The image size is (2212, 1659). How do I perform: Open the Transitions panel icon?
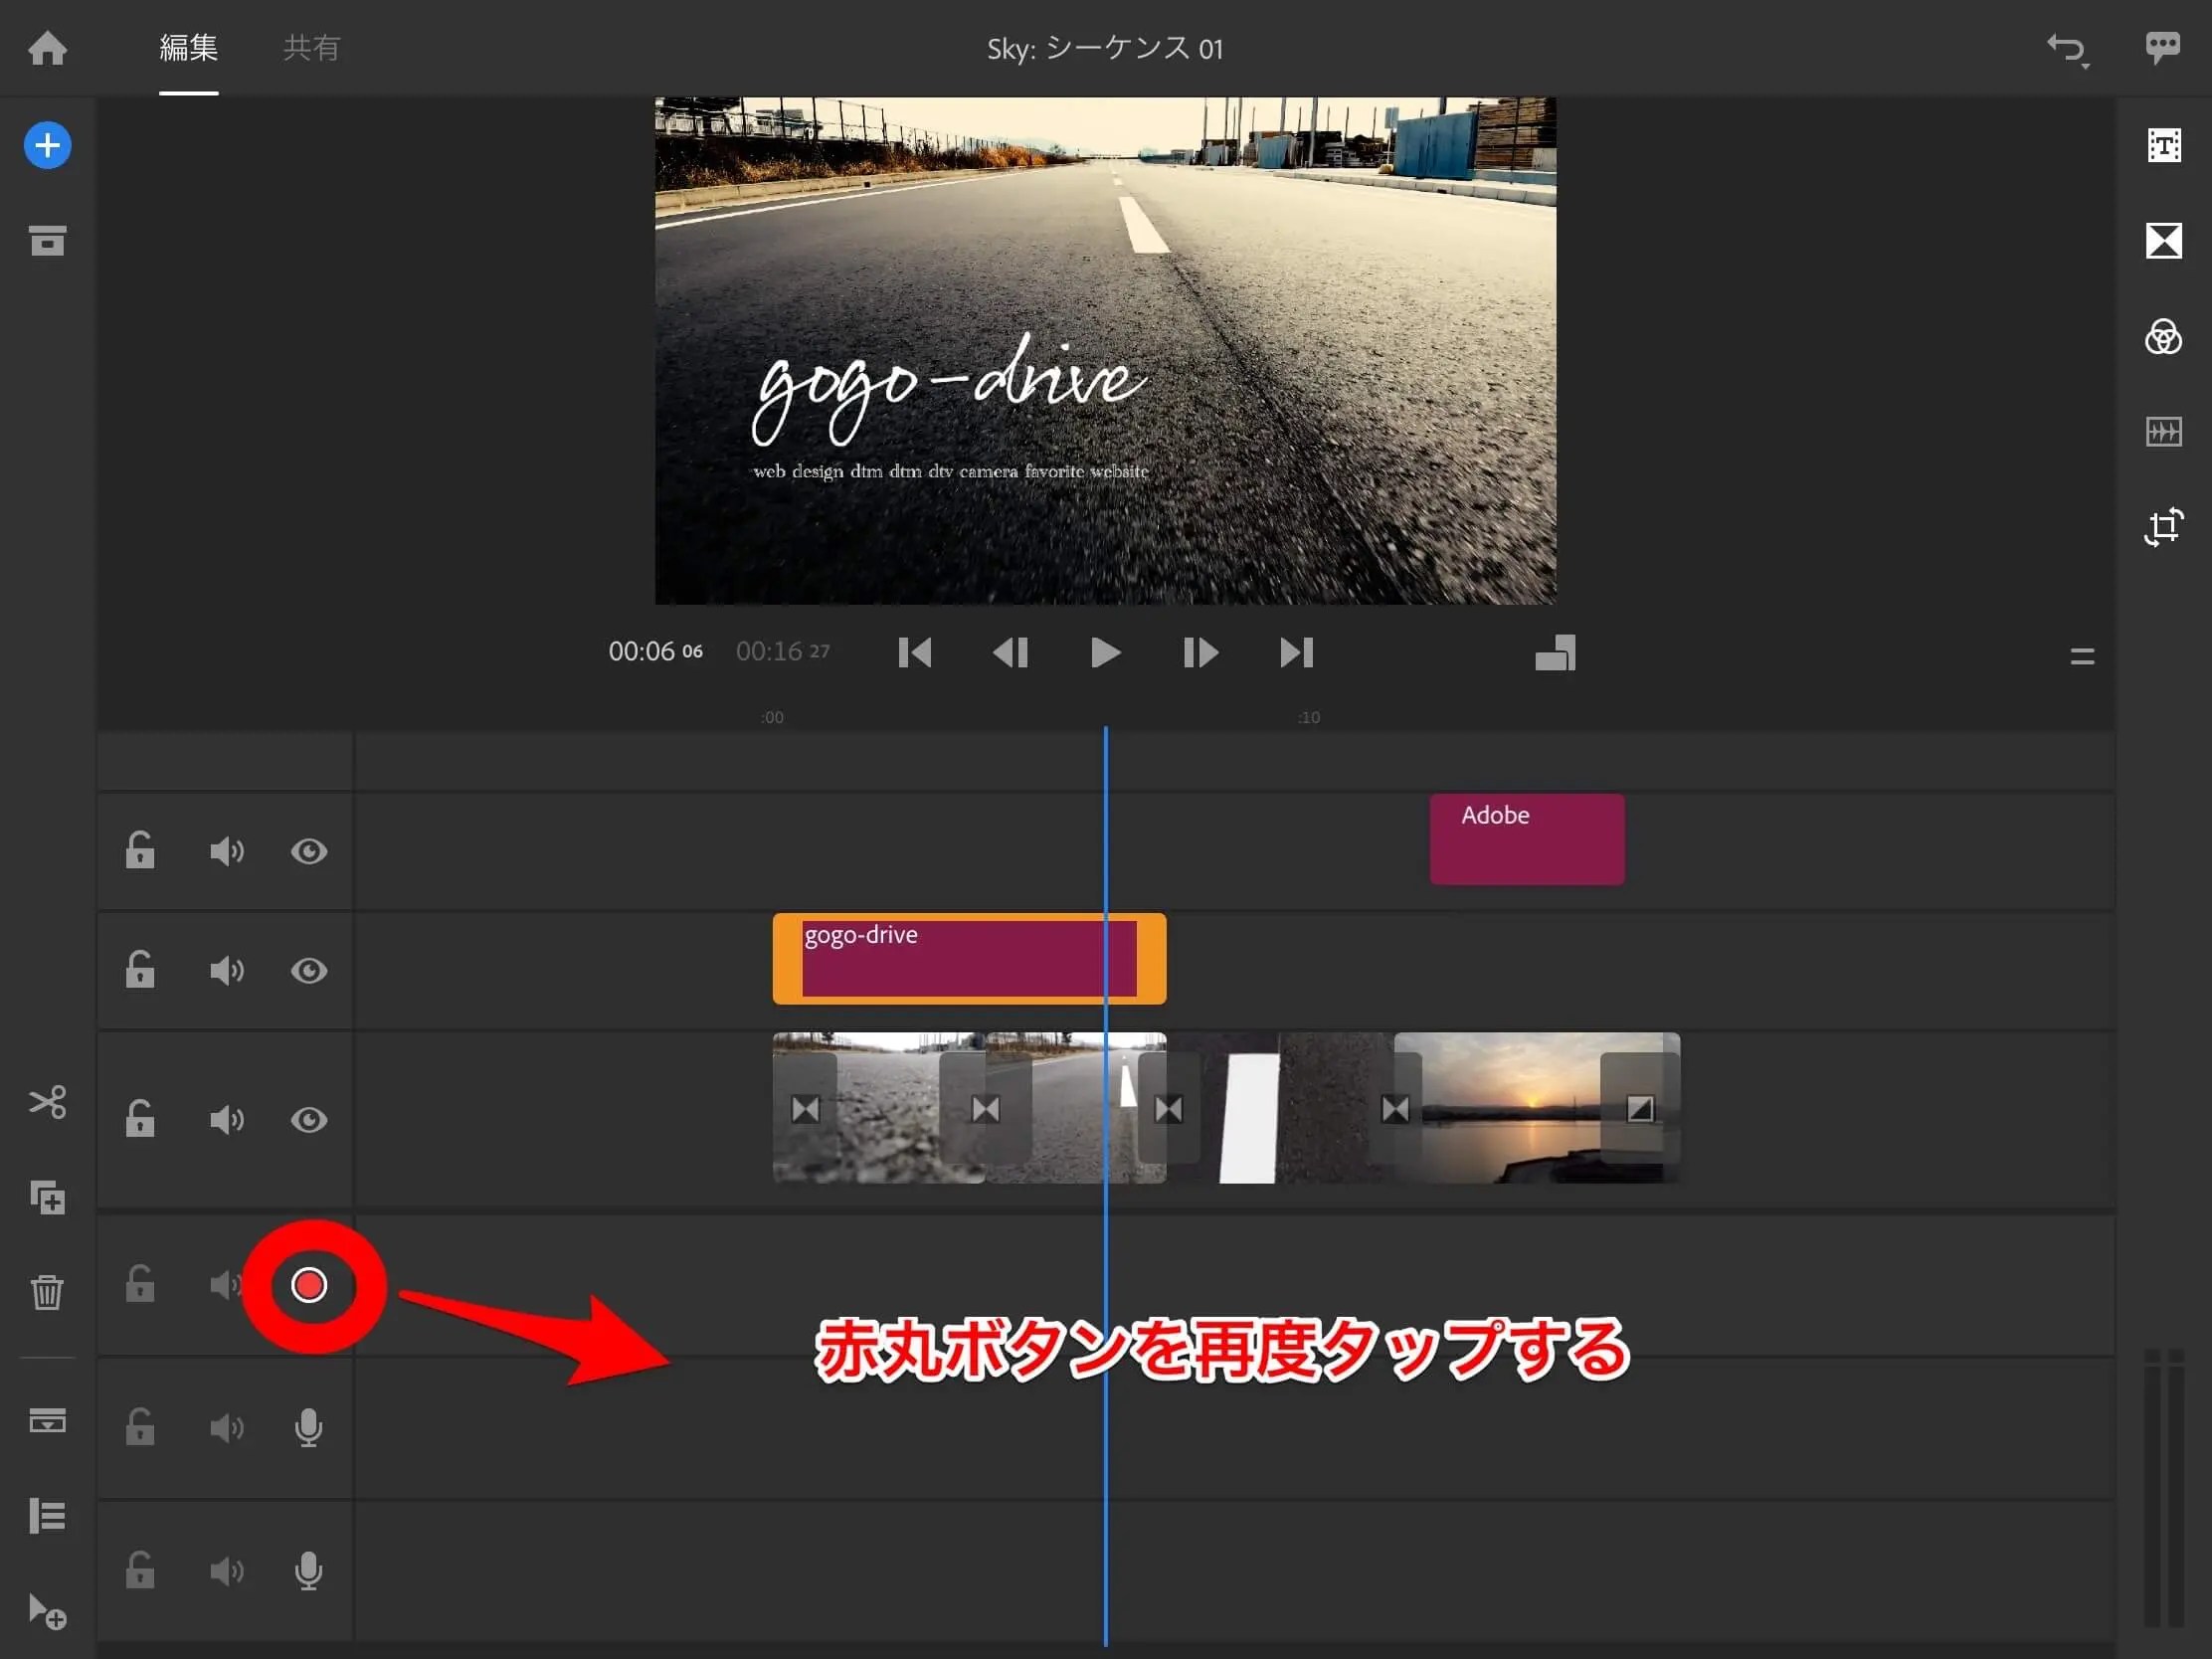[2163, 241]
